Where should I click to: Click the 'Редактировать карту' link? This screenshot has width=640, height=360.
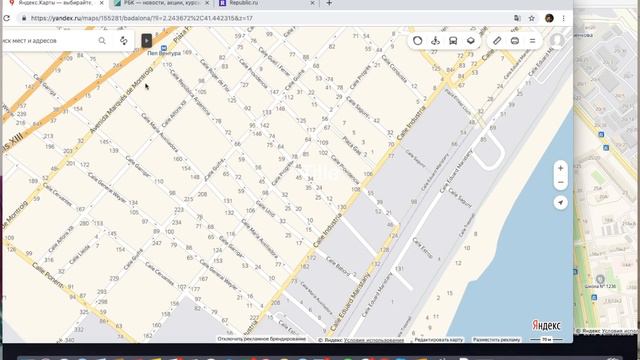coord(439,340)
